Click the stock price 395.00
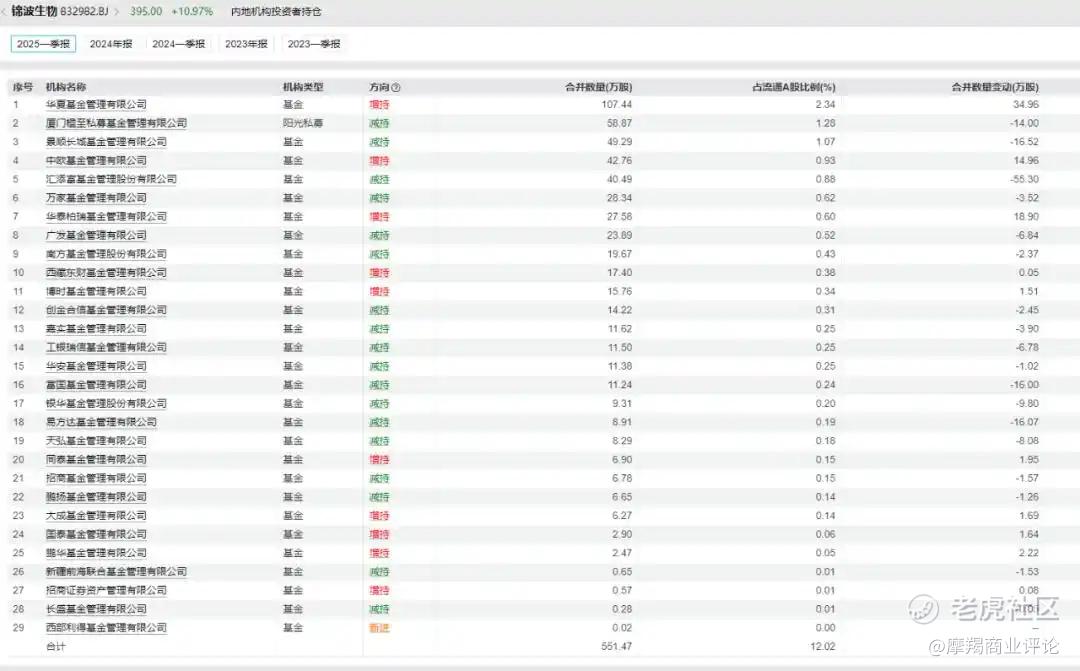 pos(146,12)
